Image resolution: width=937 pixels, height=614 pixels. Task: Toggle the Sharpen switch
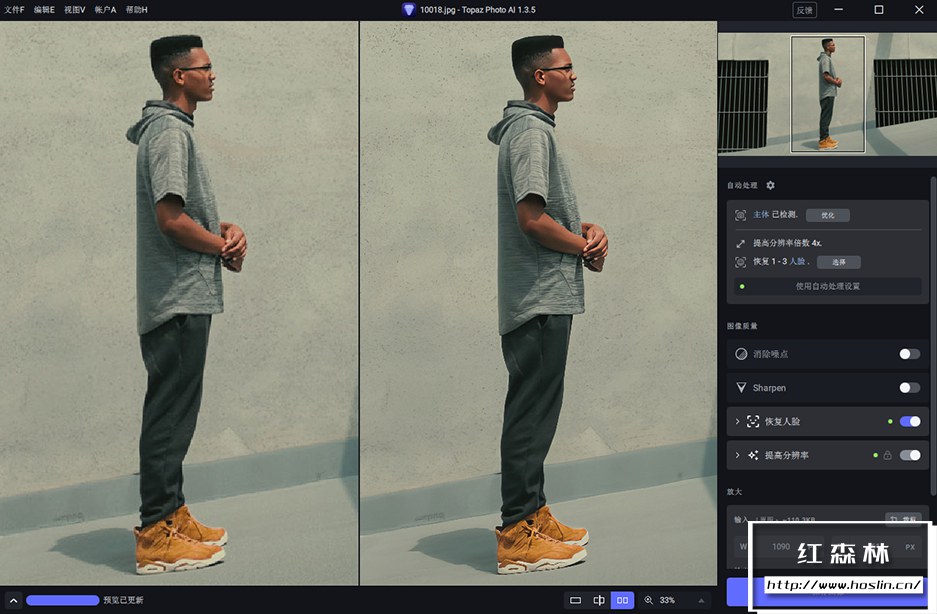910,388
